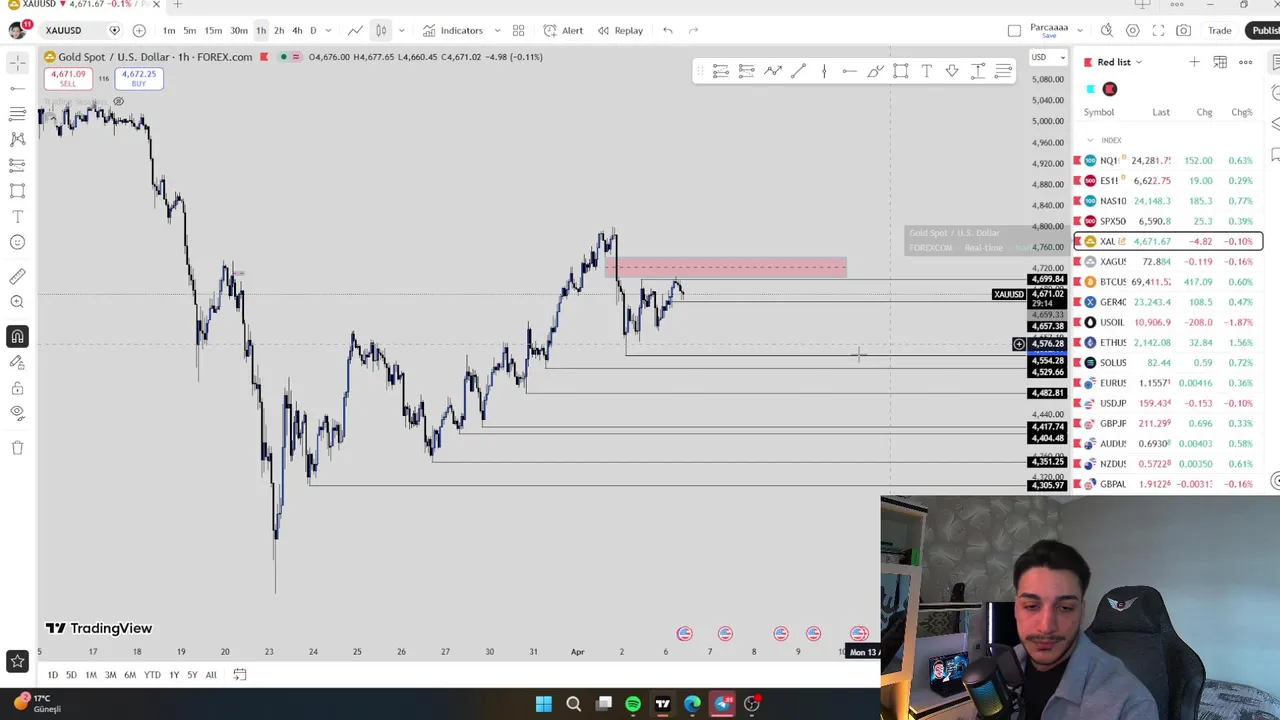Switch to the 2h timeframe
The image size is (1280, 720).
(279, 30)
